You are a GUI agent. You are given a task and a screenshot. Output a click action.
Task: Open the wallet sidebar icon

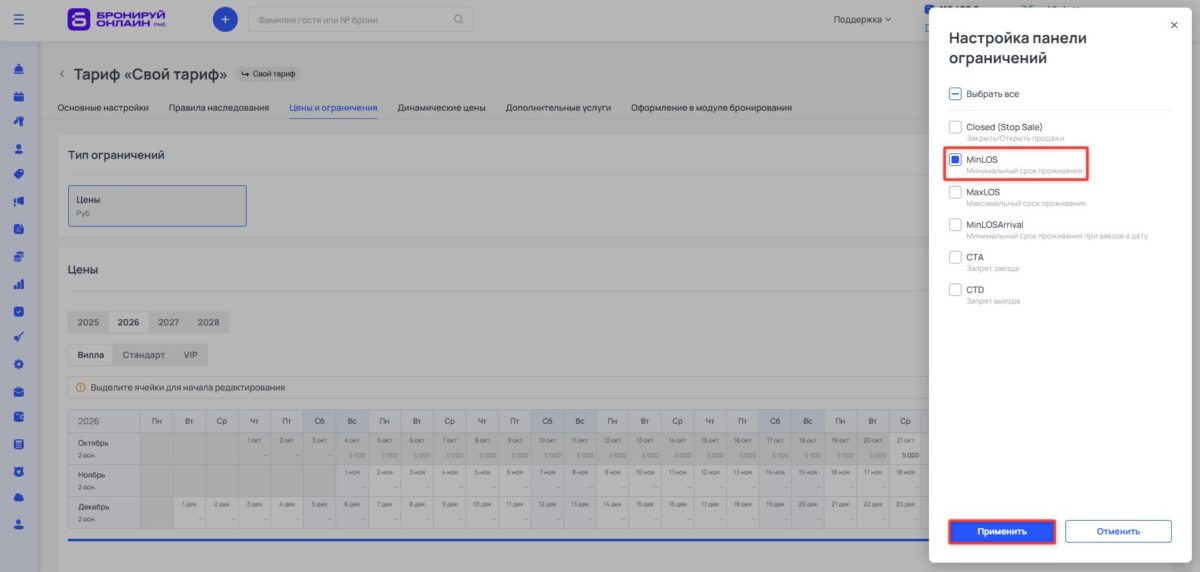(x=19, y=417)
